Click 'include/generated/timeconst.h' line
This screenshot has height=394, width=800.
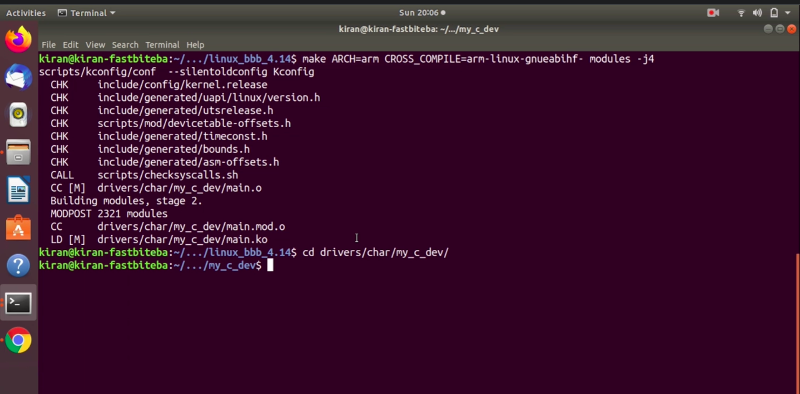tap(182, 136)
